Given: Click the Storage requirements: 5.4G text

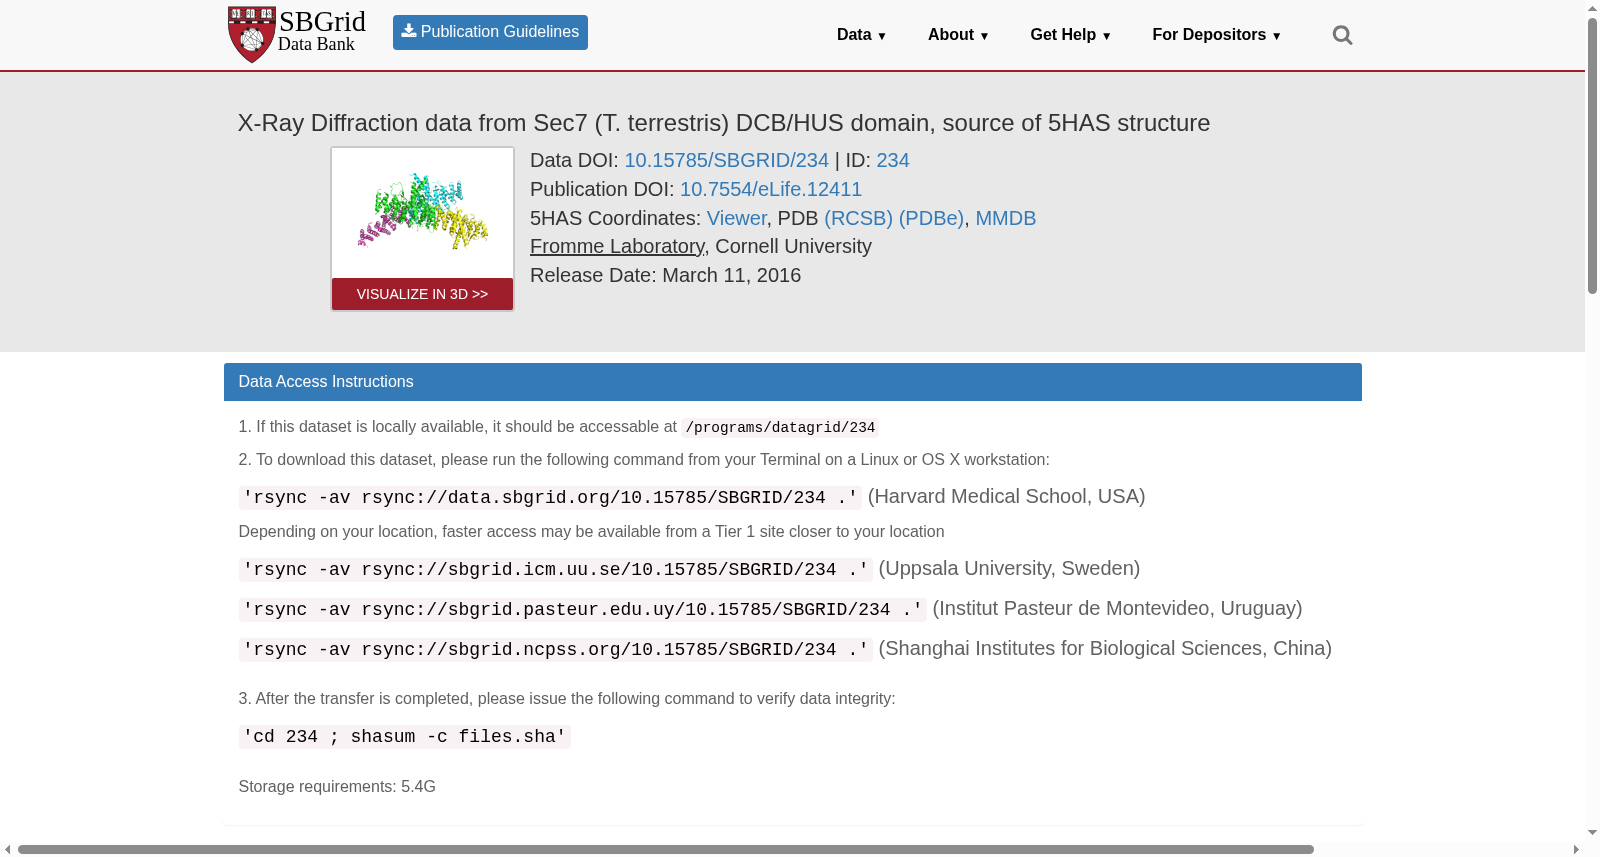Looking at the screenshot, I should (337, 787).
